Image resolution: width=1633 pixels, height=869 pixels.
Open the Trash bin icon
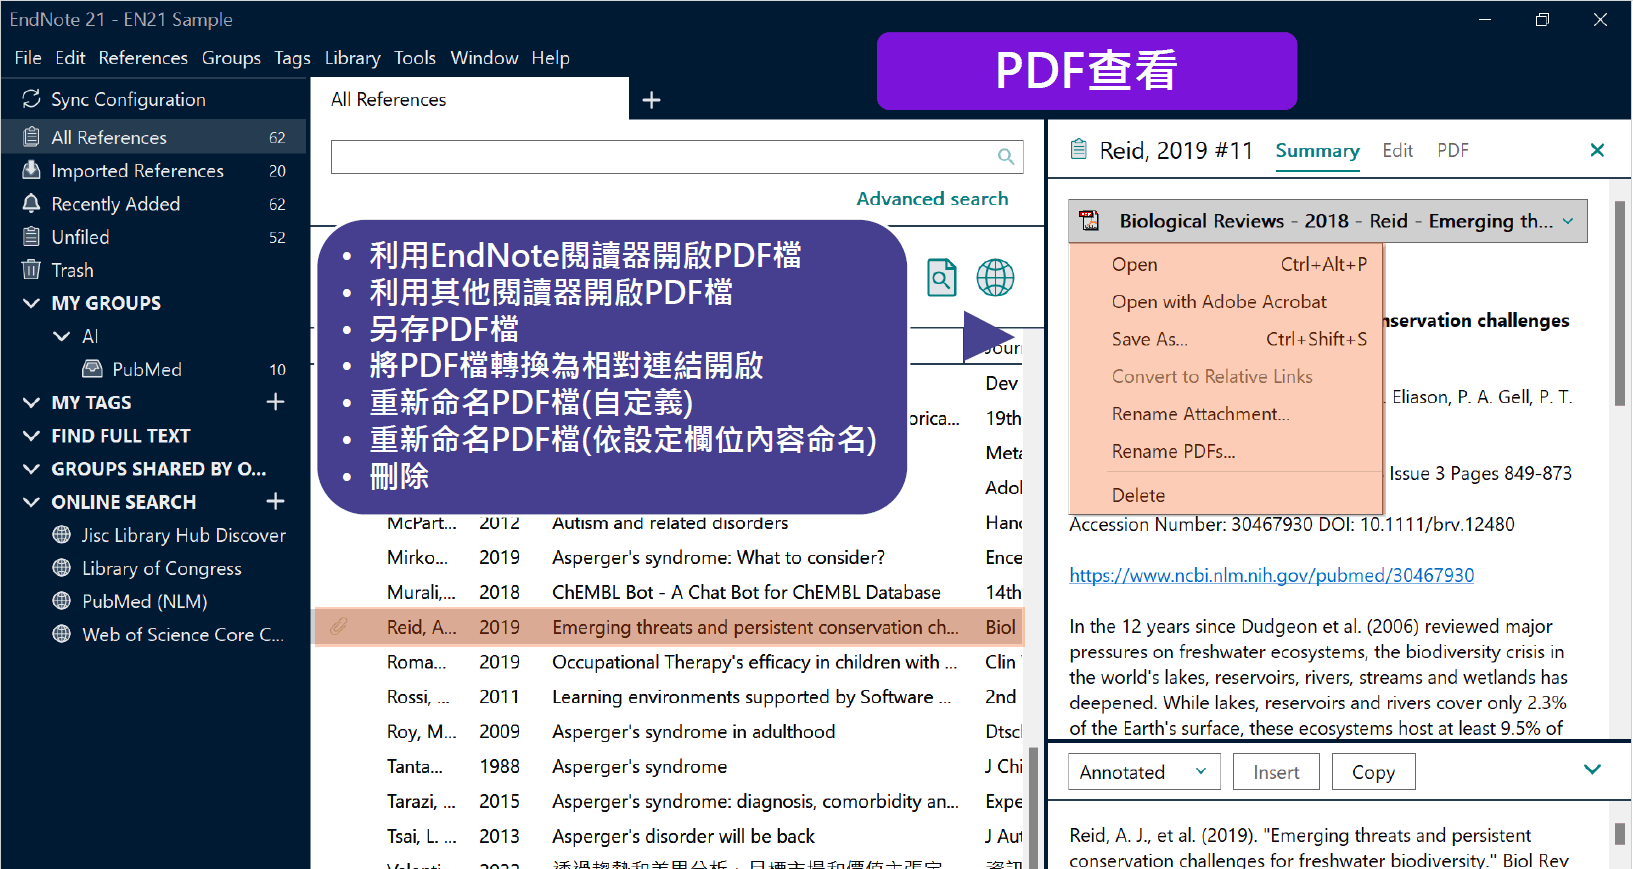(x=32, y=270)
